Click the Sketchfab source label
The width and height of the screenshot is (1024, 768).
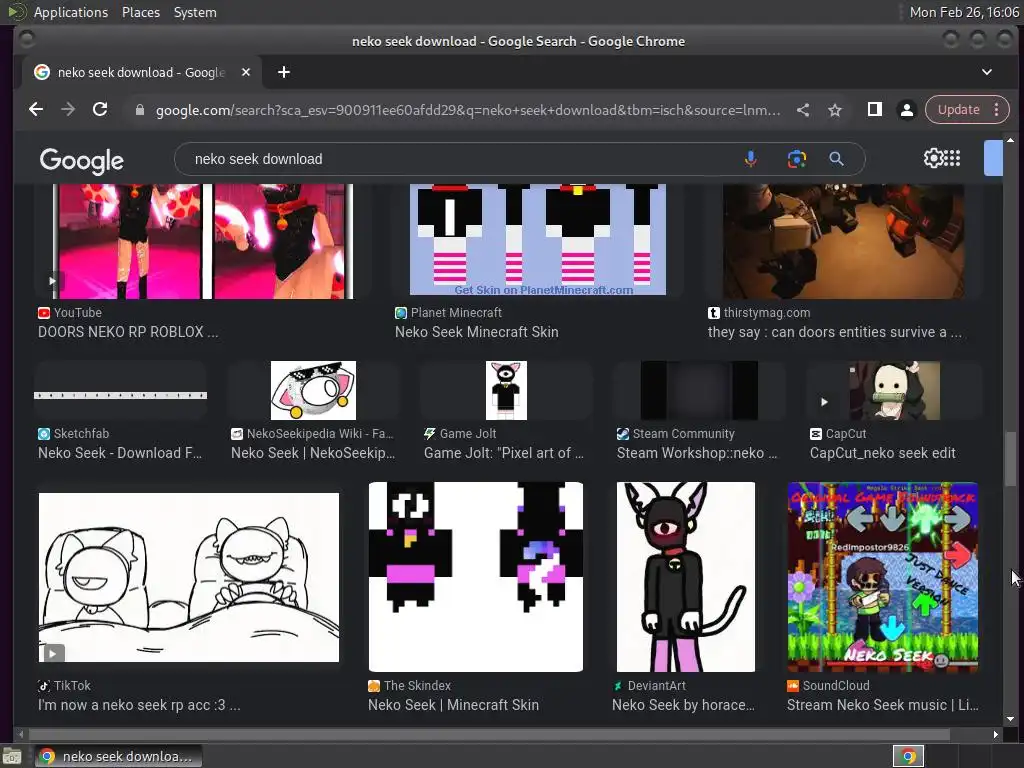81,434
